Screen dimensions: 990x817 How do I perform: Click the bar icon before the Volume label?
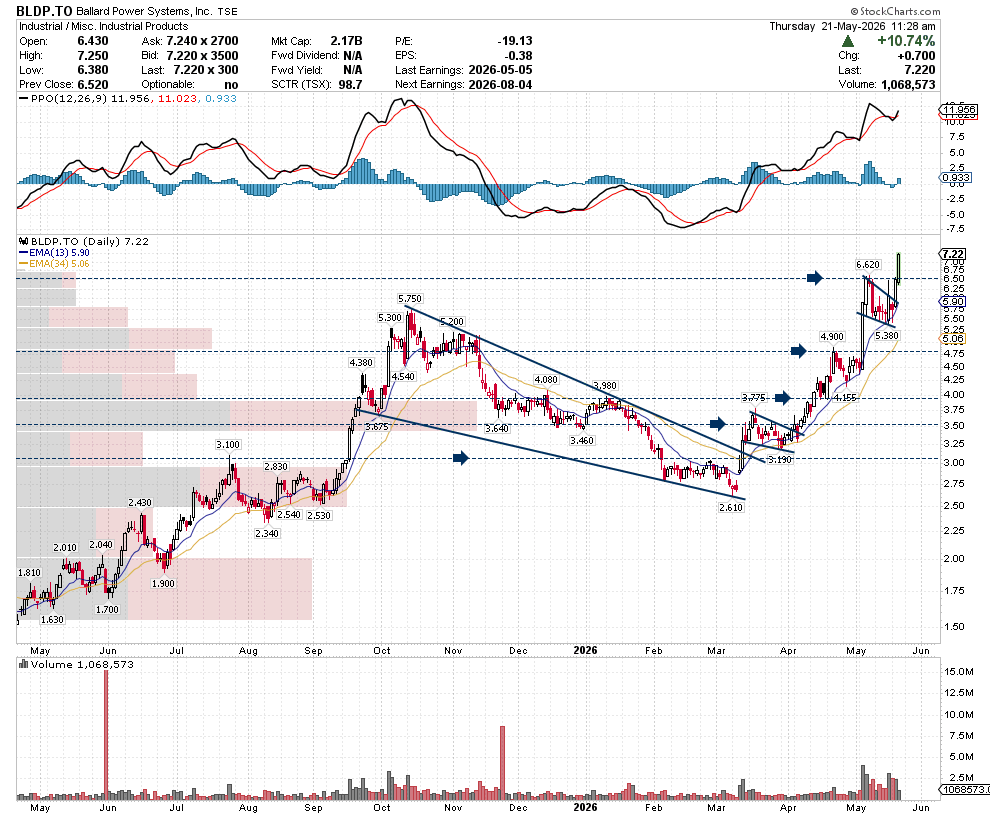coord(23,664)
